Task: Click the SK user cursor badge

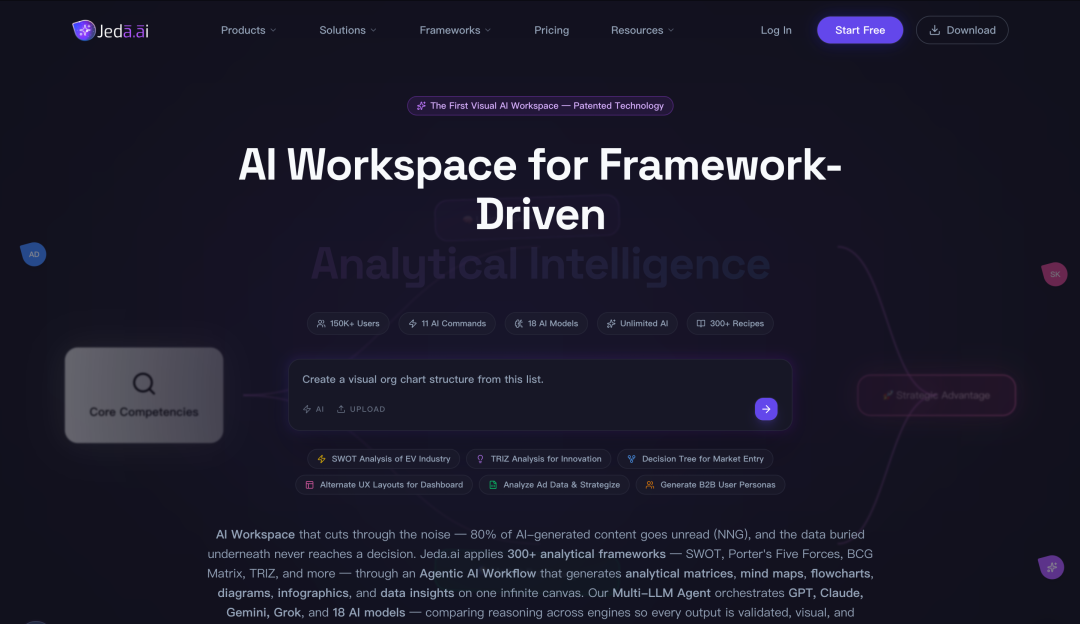Action: 1055,274
